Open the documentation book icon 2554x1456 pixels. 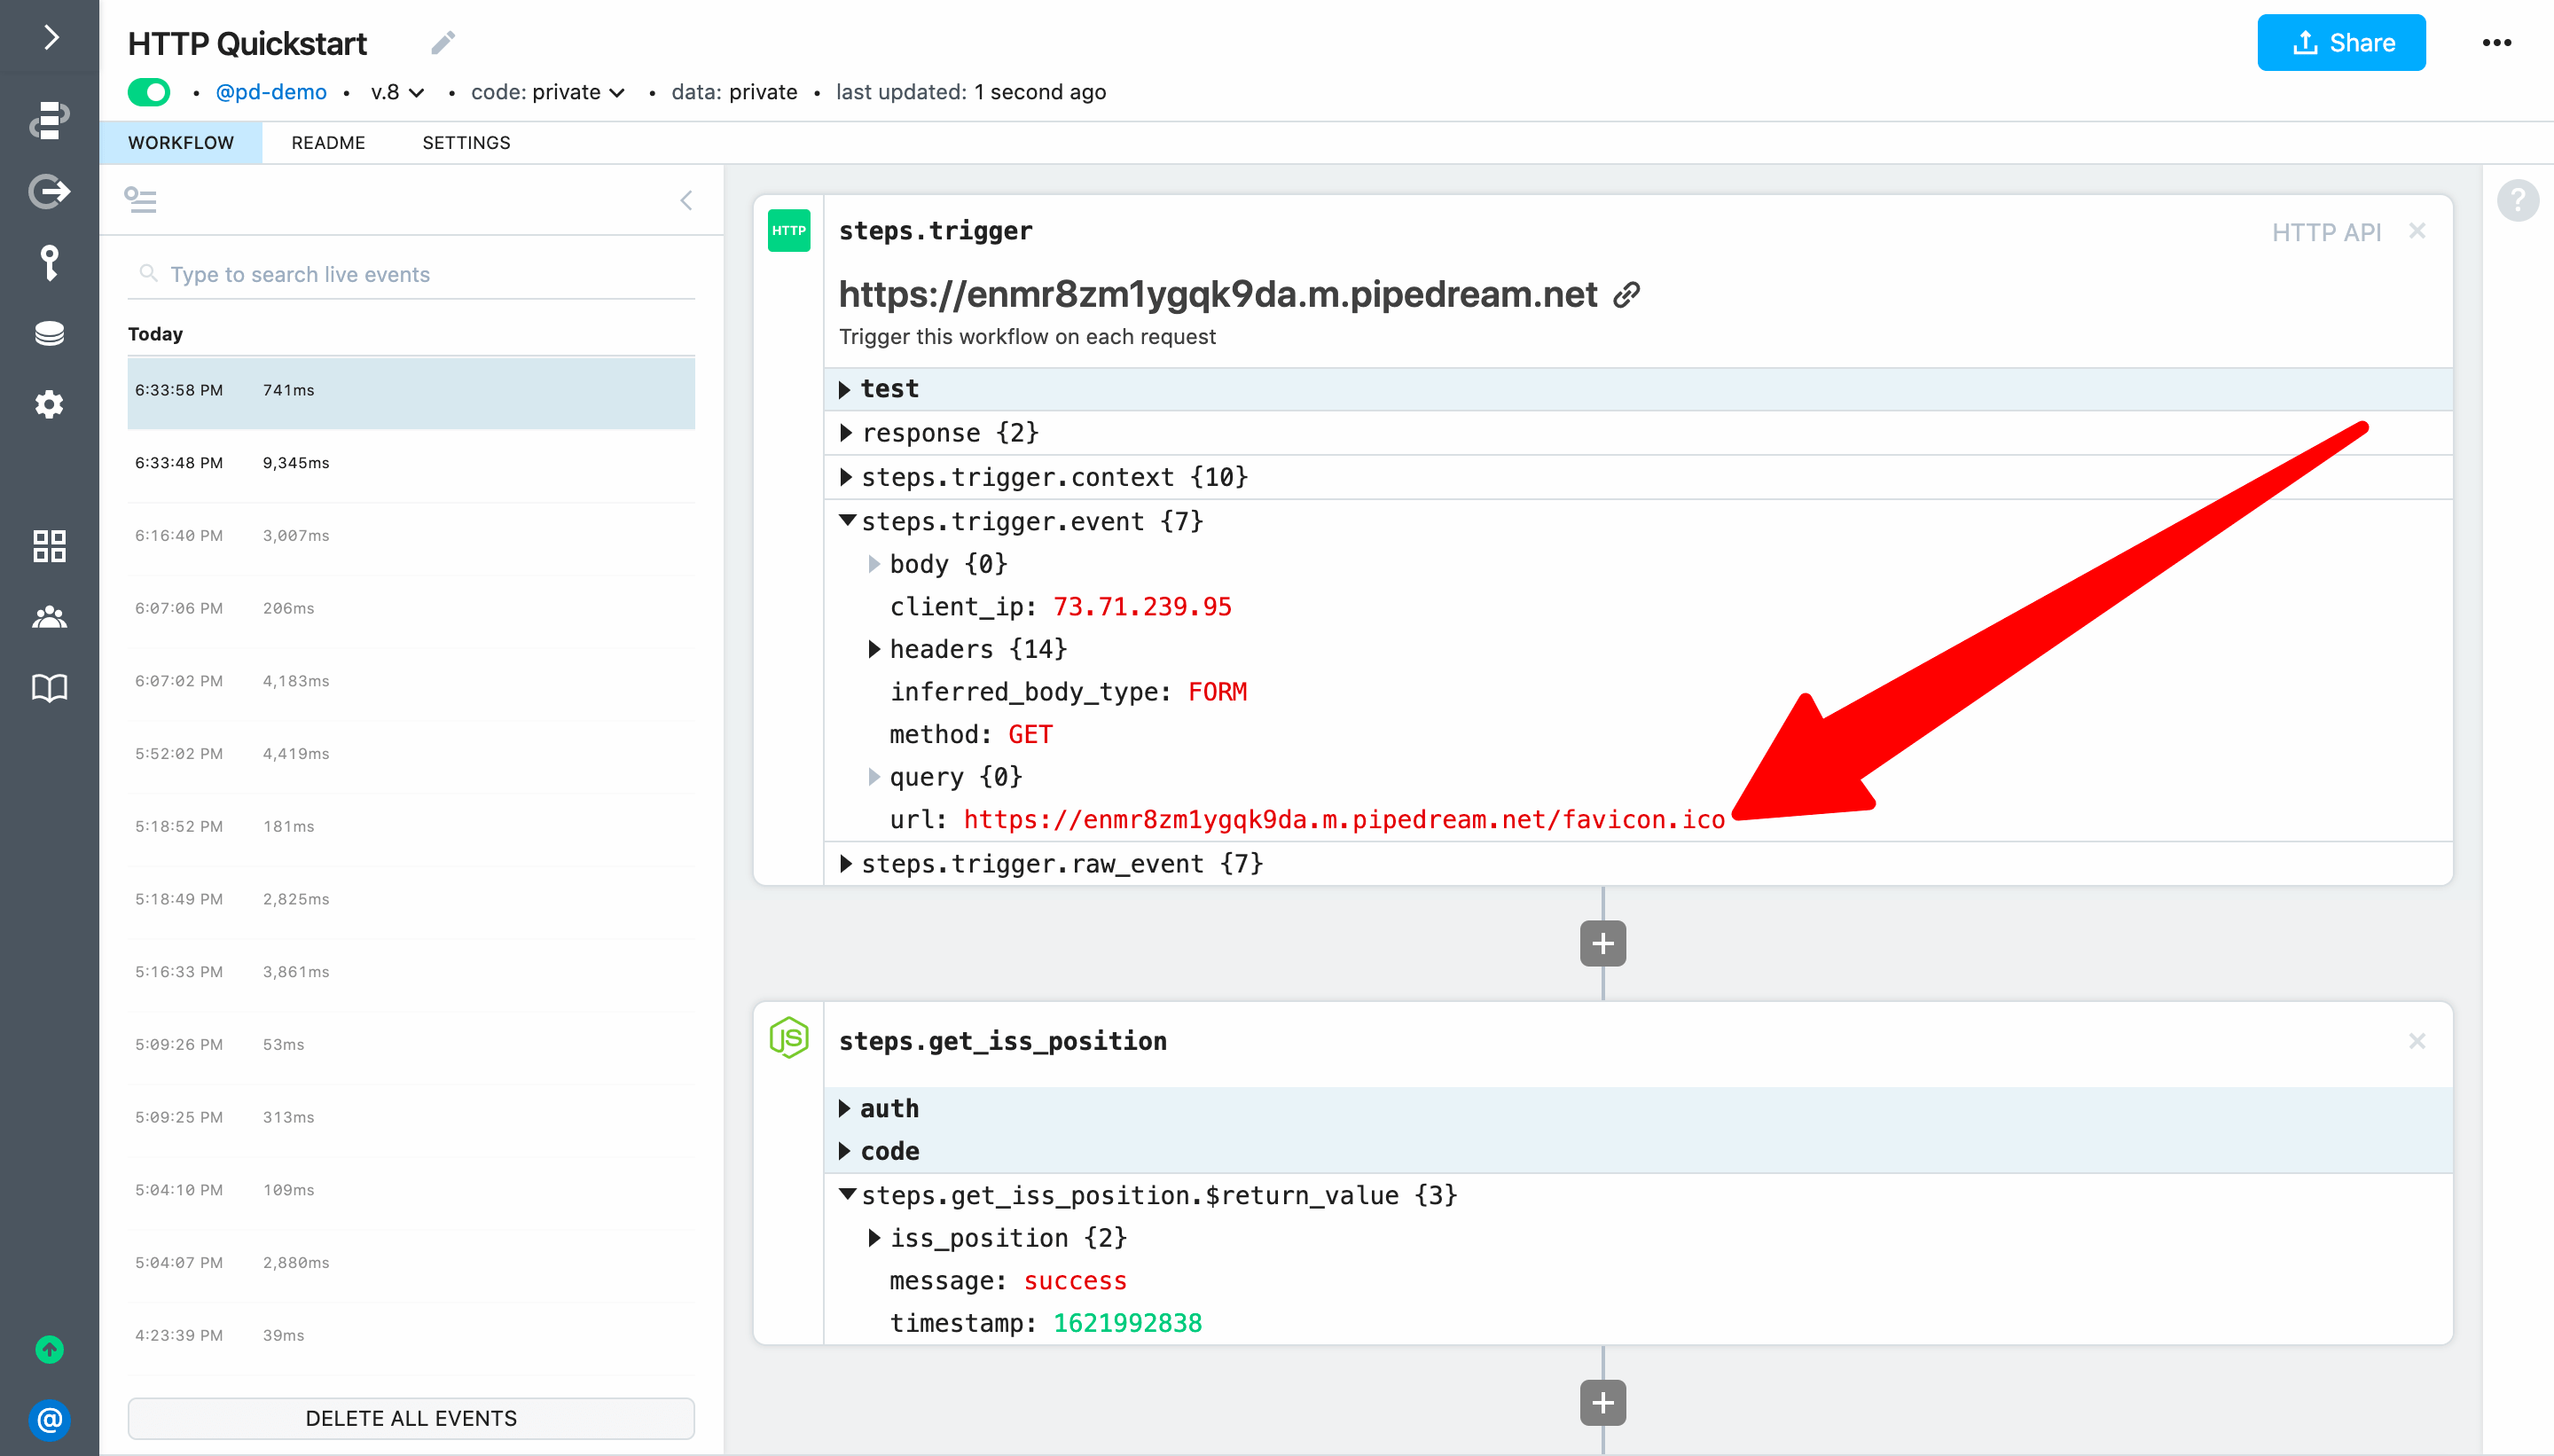tap(49, 688)
